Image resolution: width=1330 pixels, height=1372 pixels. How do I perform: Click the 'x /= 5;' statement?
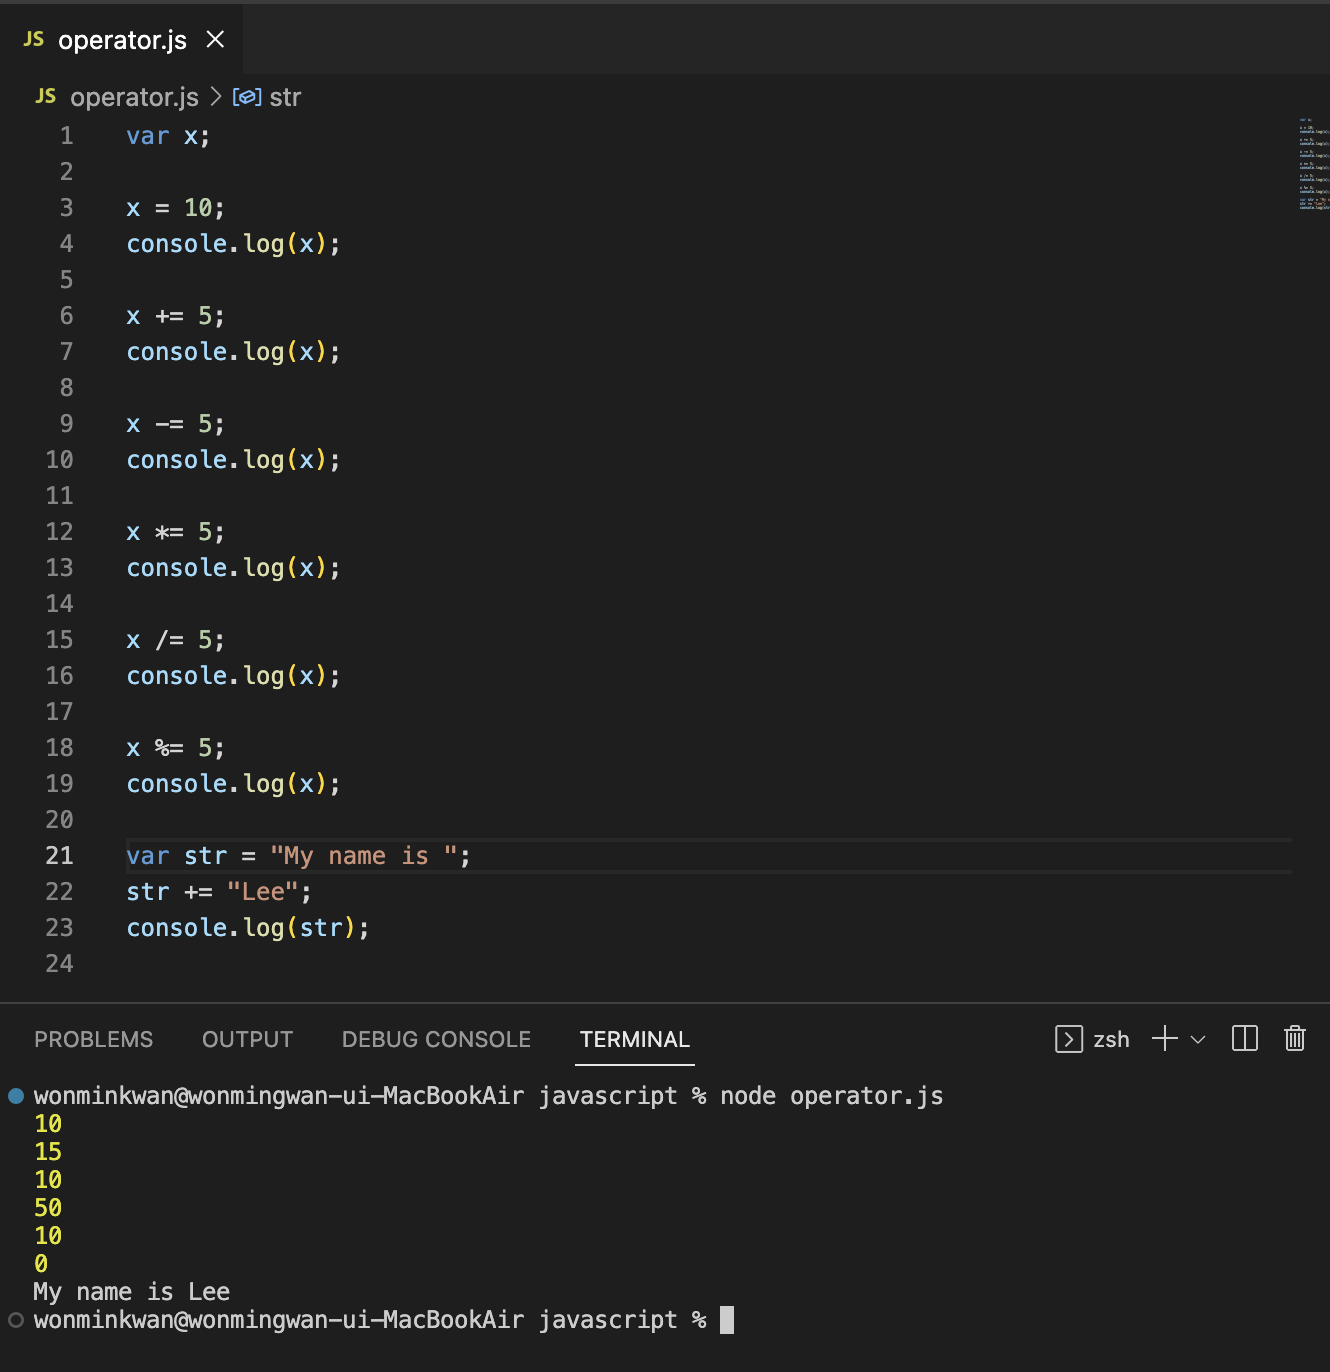tap(175, 640)
